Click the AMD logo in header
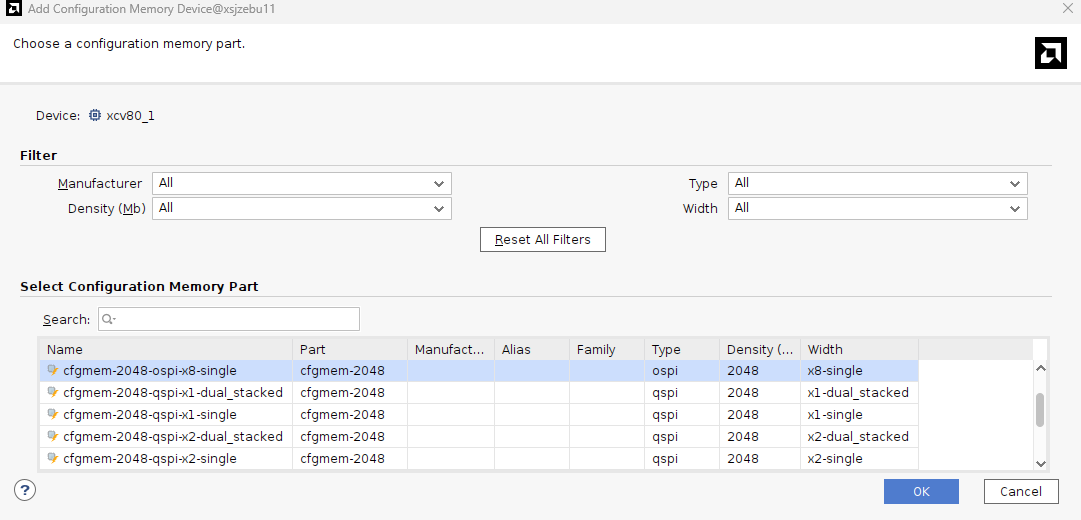 coord(1050,53)
